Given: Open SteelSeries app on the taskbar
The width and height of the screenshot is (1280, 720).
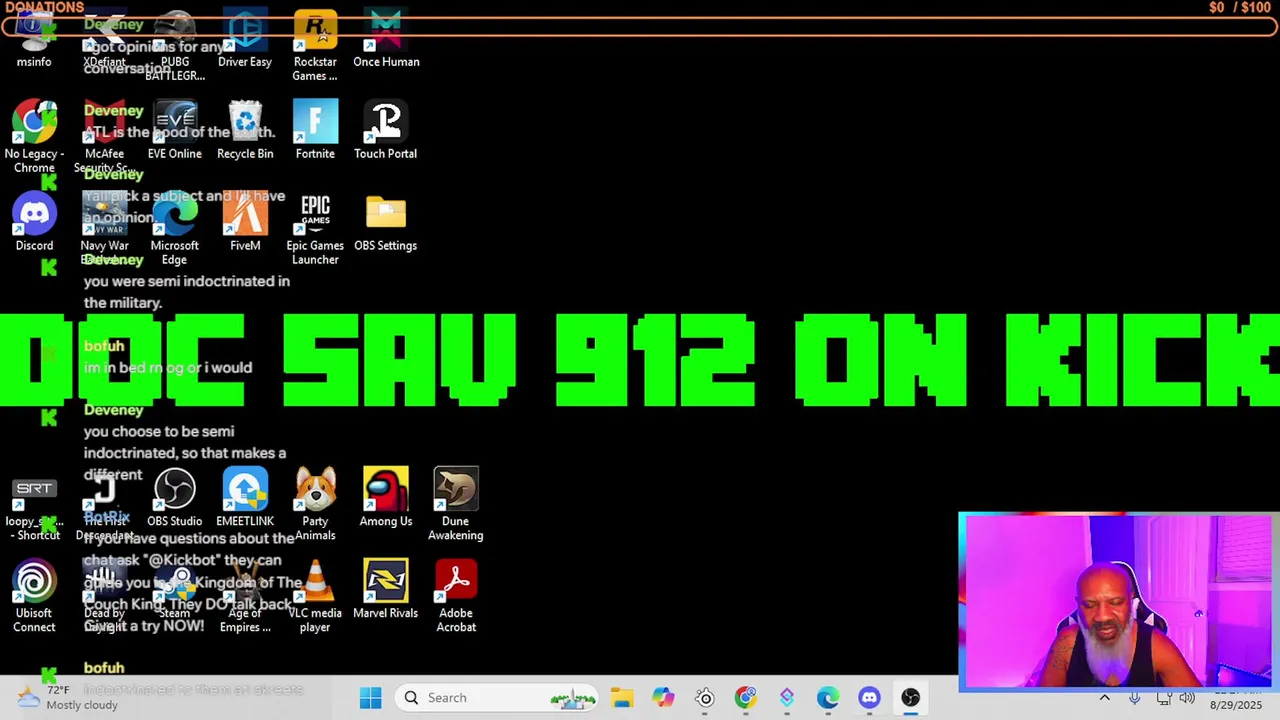Looking at the screenshot, I should pyautogui.click(x=705, y=698).
